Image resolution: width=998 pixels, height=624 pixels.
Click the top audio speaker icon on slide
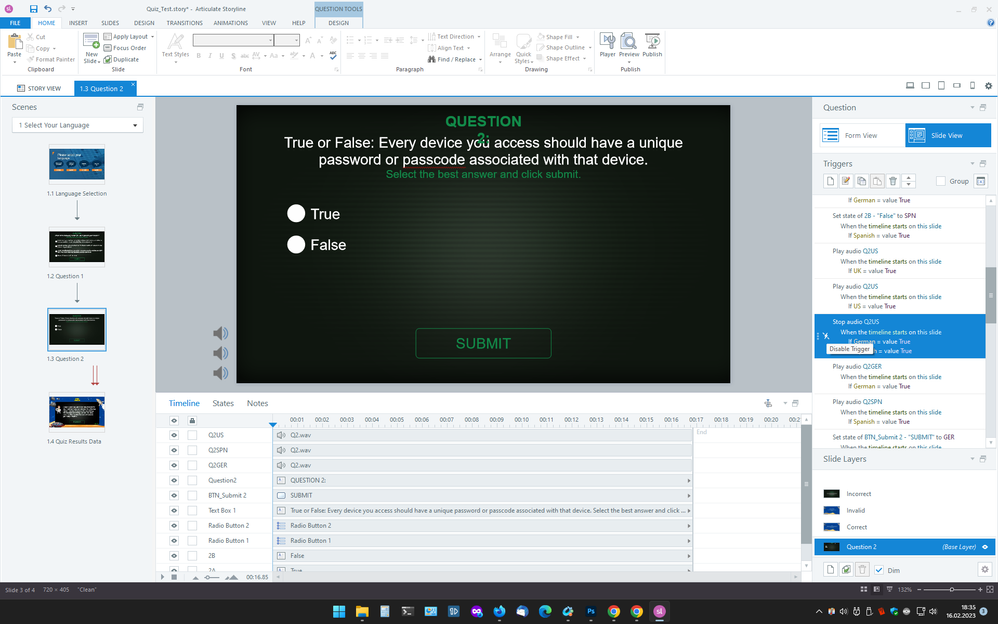click(220, 334)
